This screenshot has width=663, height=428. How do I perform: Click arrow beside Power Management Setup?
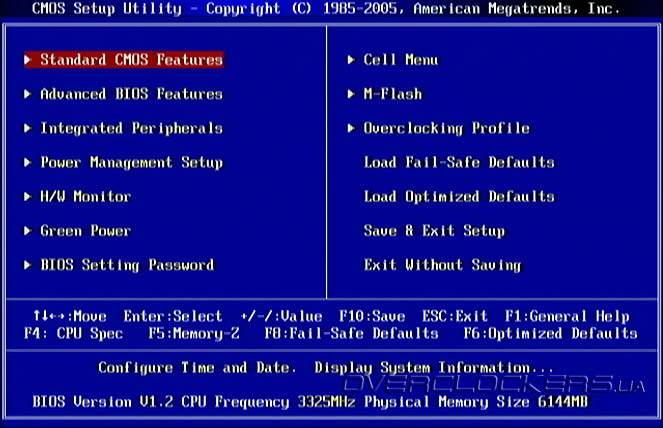click(28, 162)
